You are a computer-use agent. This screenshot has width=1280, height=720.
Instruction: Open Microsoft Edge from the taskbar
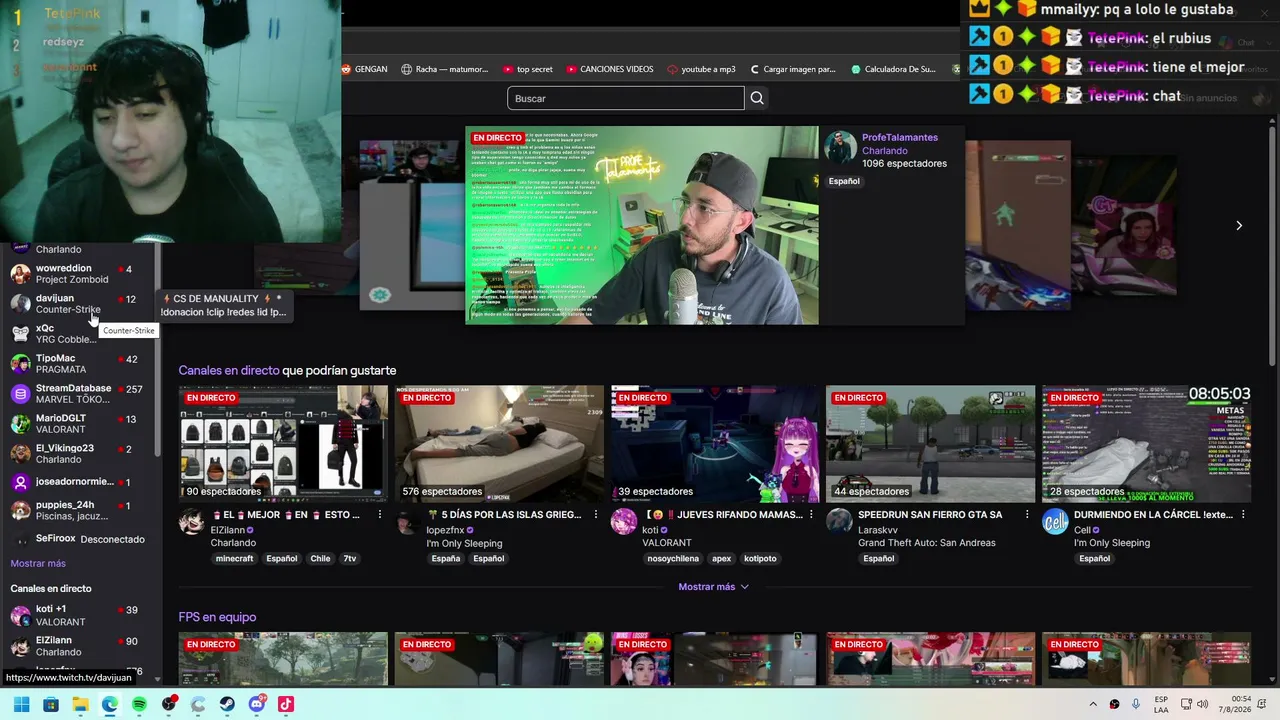coord(110,704)
